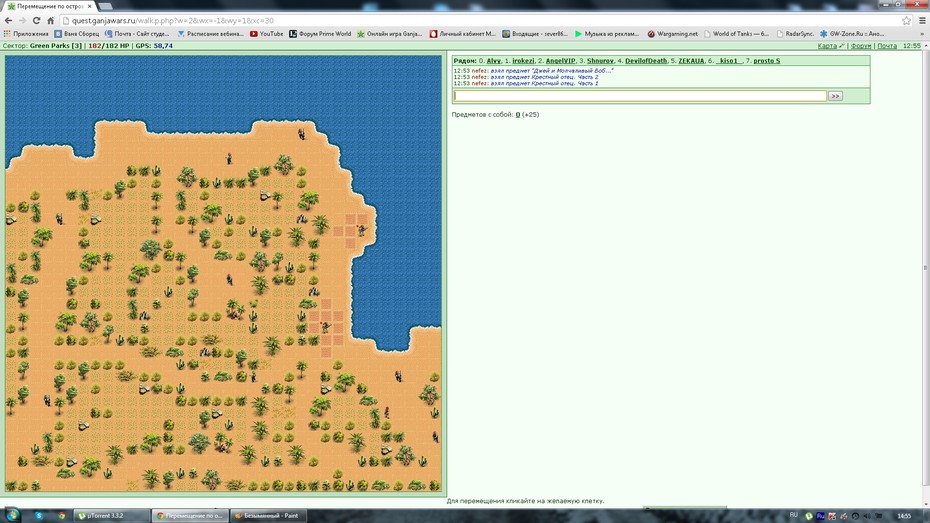Open the GW-Zone.Ru bookmark

[x=851, y=34]
